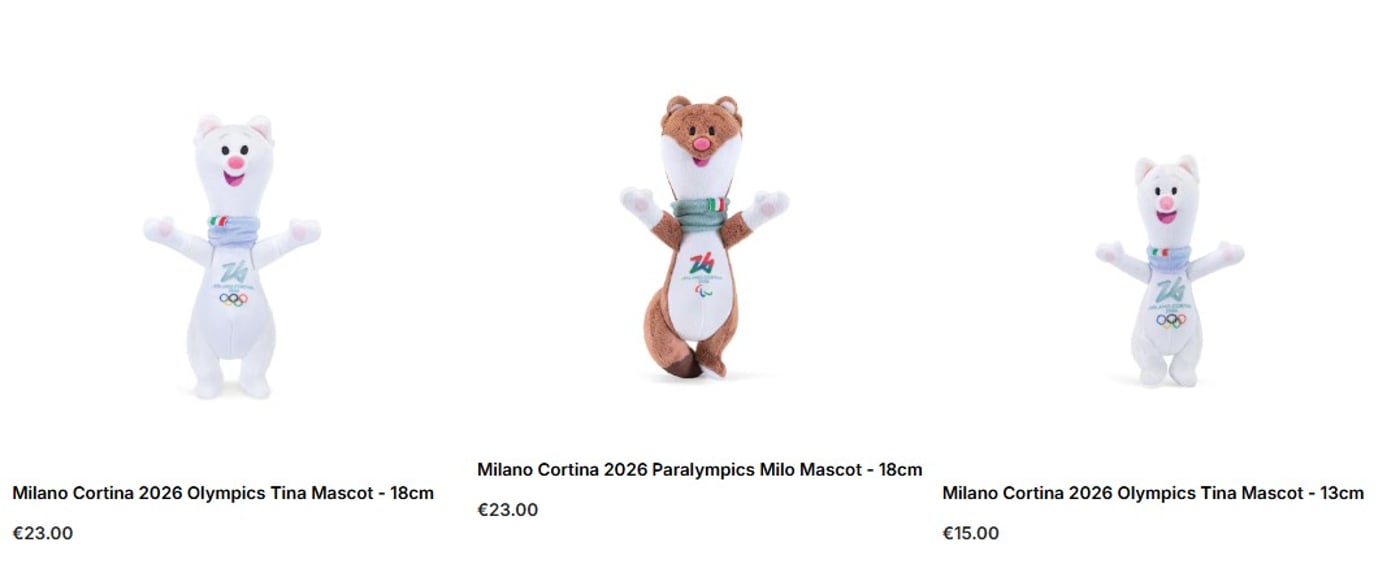Image resolution: width=1400 pixels, height=577 pixels.
Task: Click the Olympic rings on the 18cm Tina plush
Action: point(233,298)
